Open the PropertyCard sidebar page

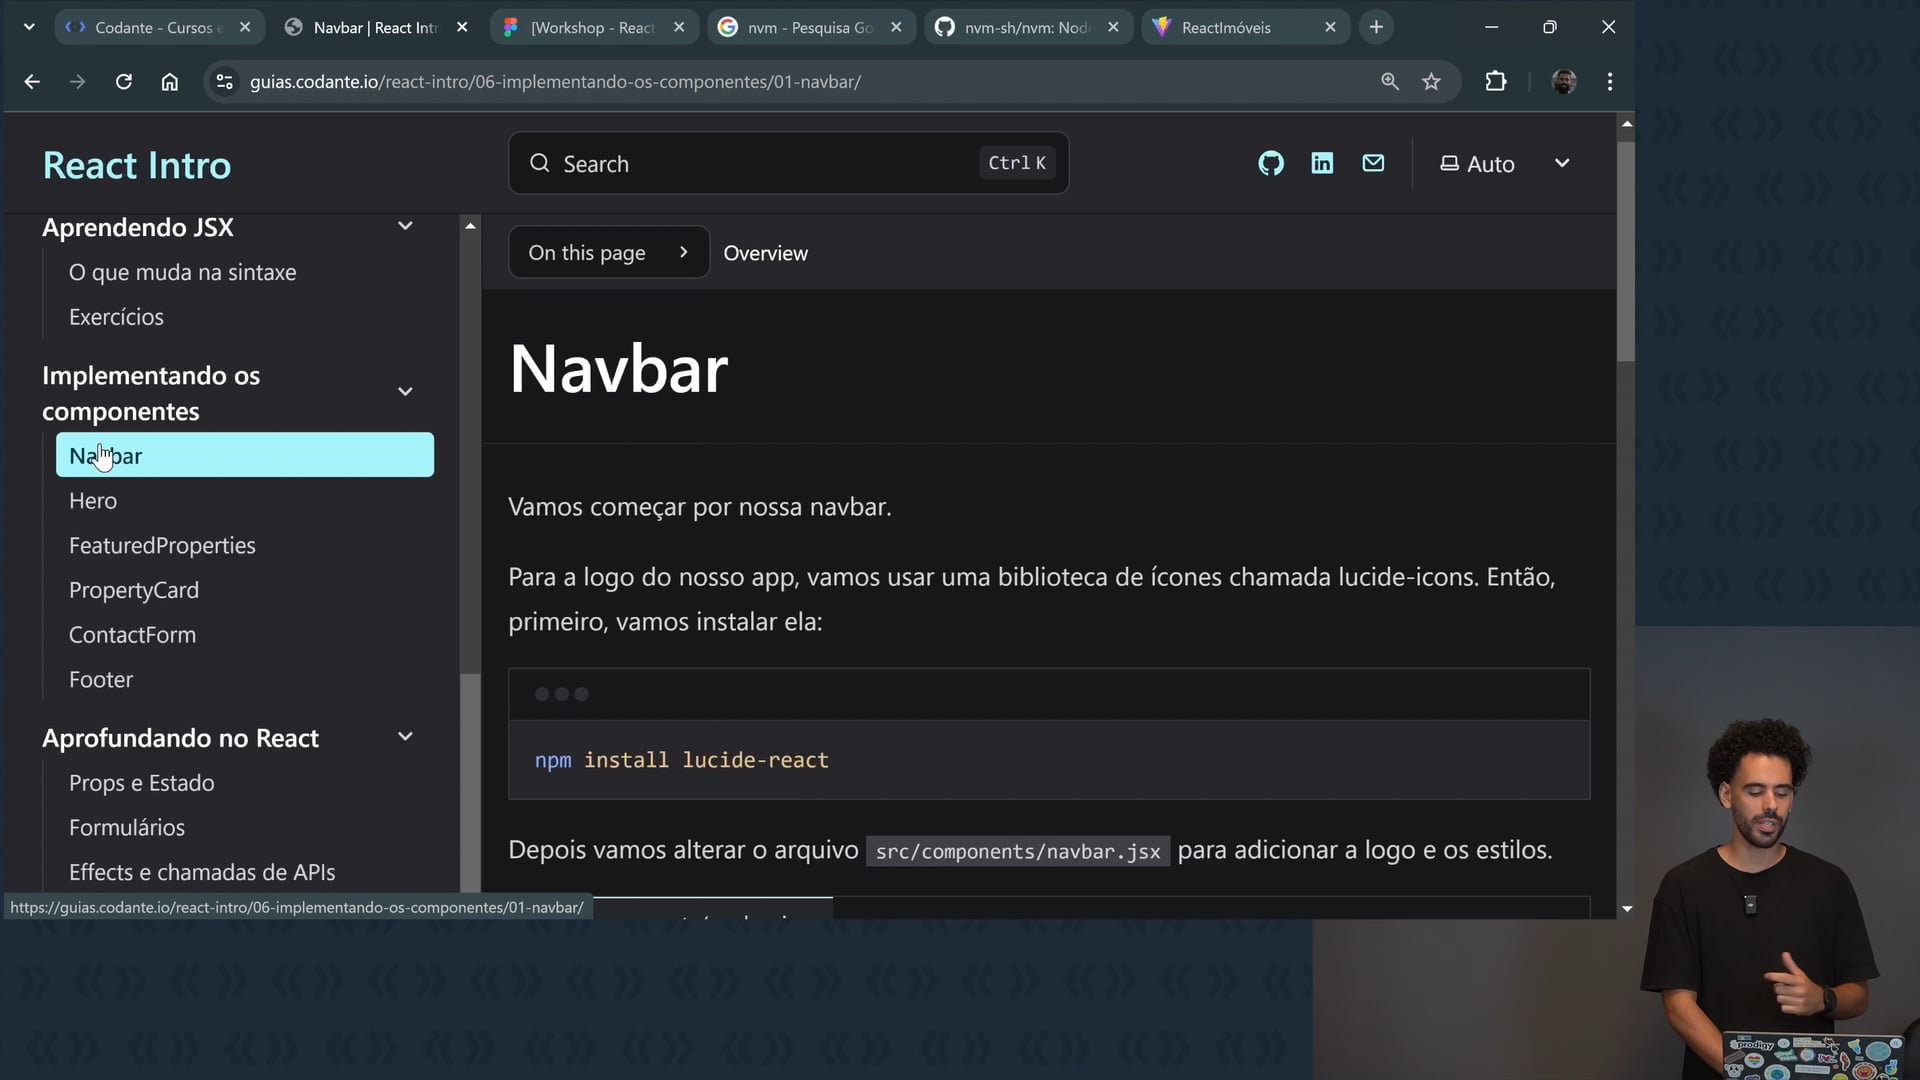134,591
